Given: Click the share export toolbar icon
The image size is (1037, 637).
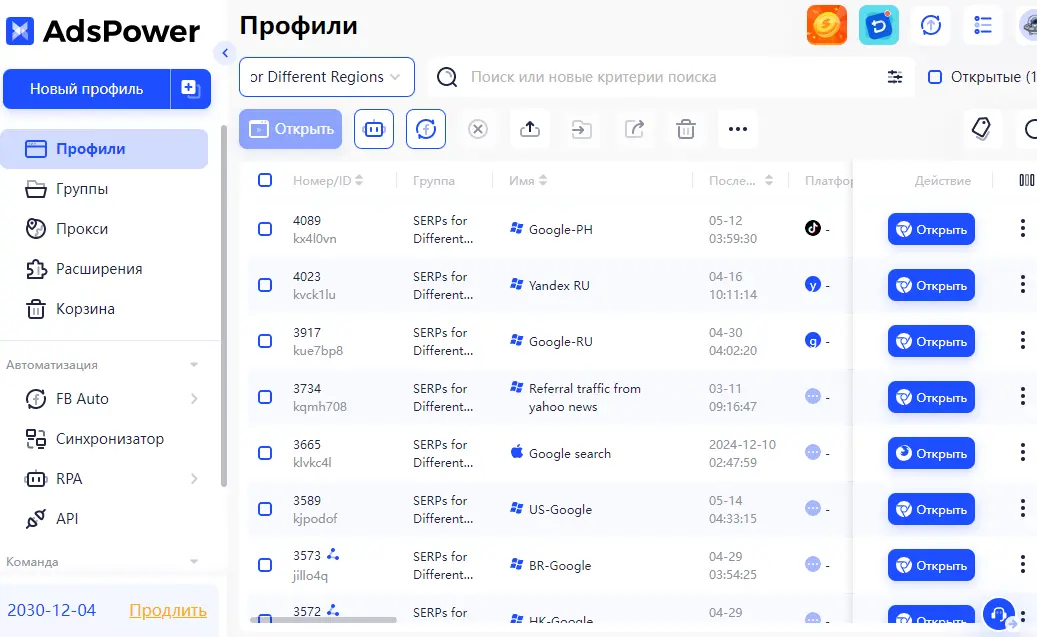Looking at the screenshot, I should pyautogui.click(x=634, y=129).
